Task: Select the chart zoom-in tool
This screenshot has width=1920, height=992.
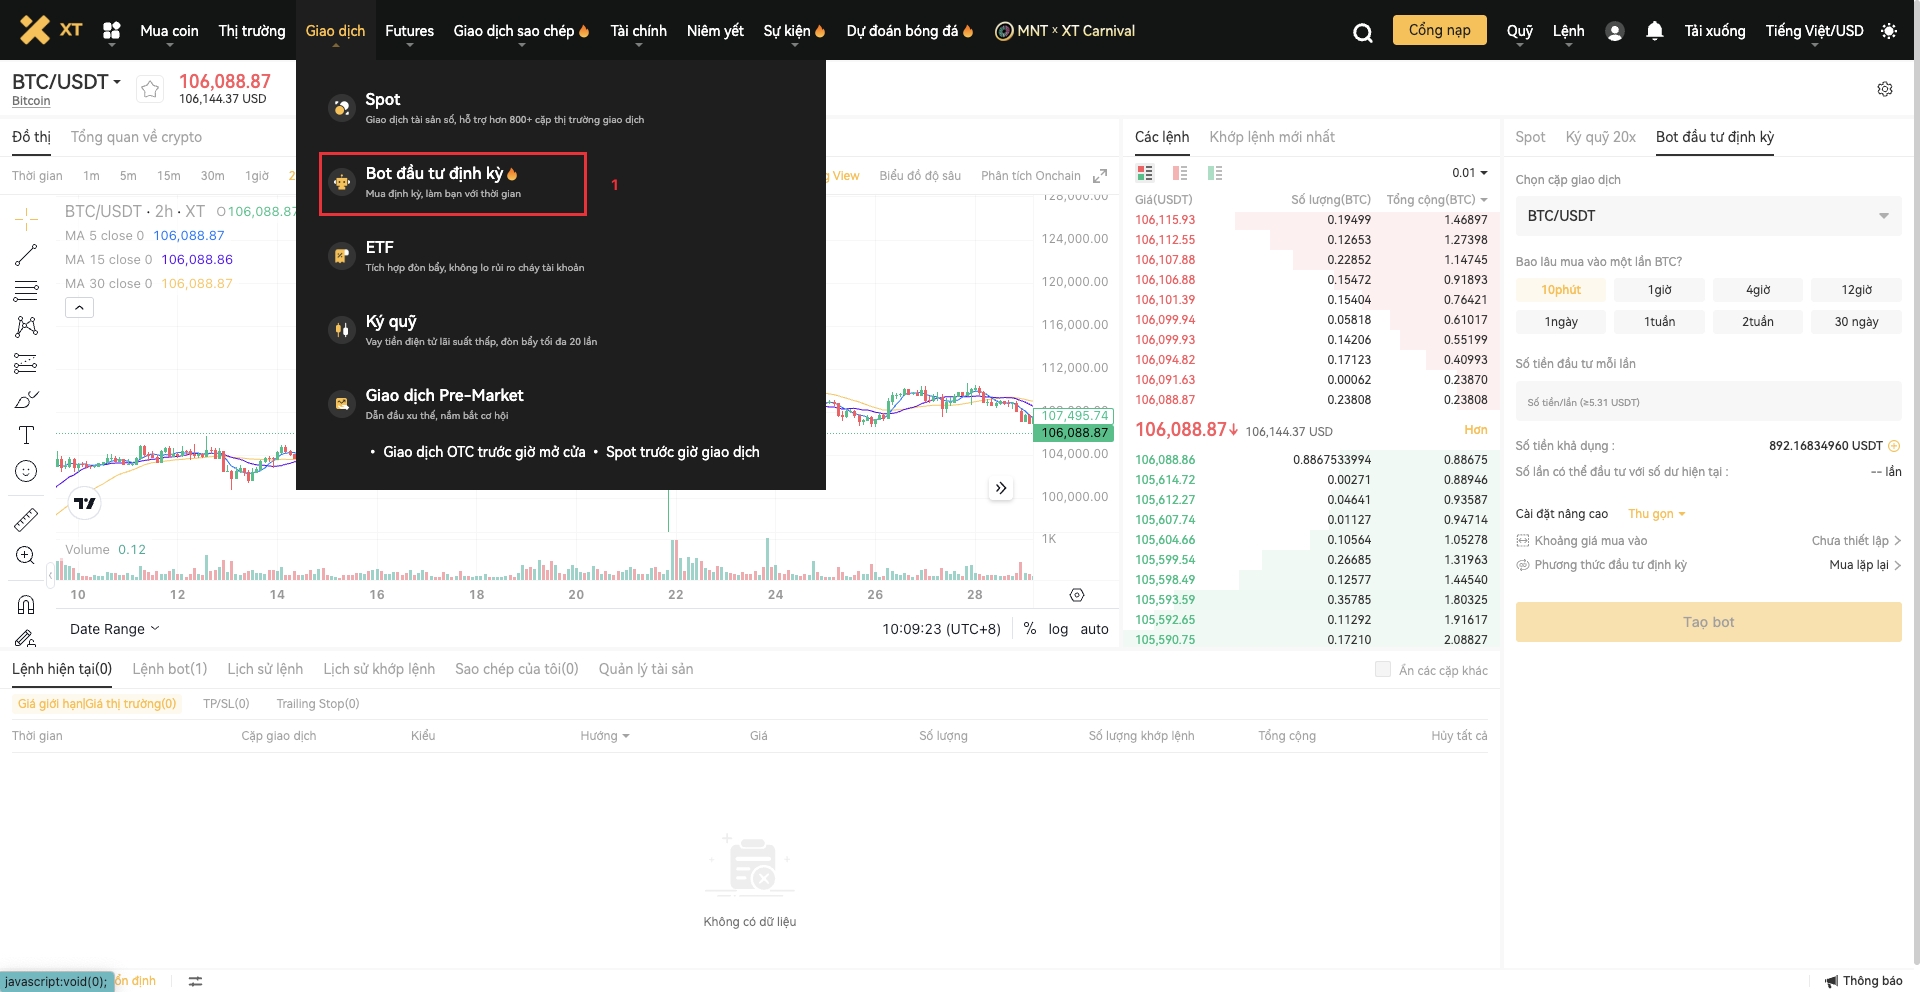Action: 26,555
